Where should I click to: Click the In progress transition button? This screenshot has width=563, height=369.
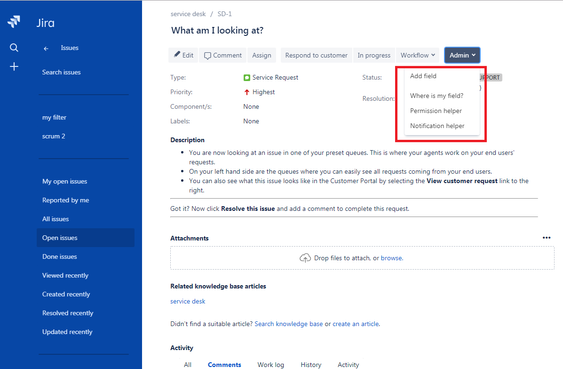tap(374, 55)
